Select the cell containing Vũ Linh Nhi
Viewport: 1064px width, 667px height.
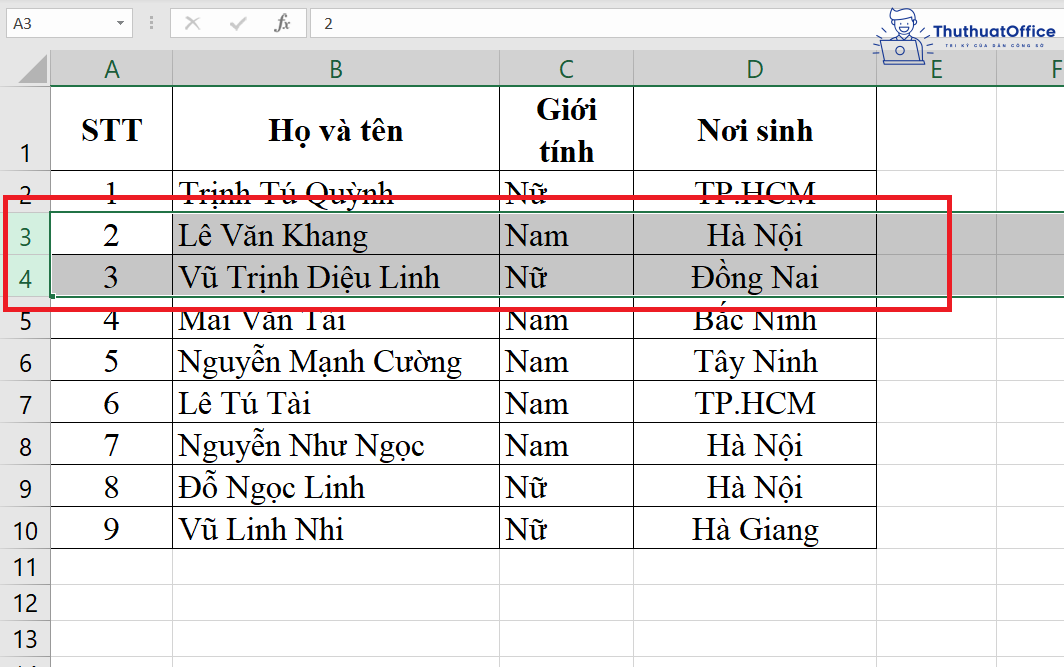(336, 527)
